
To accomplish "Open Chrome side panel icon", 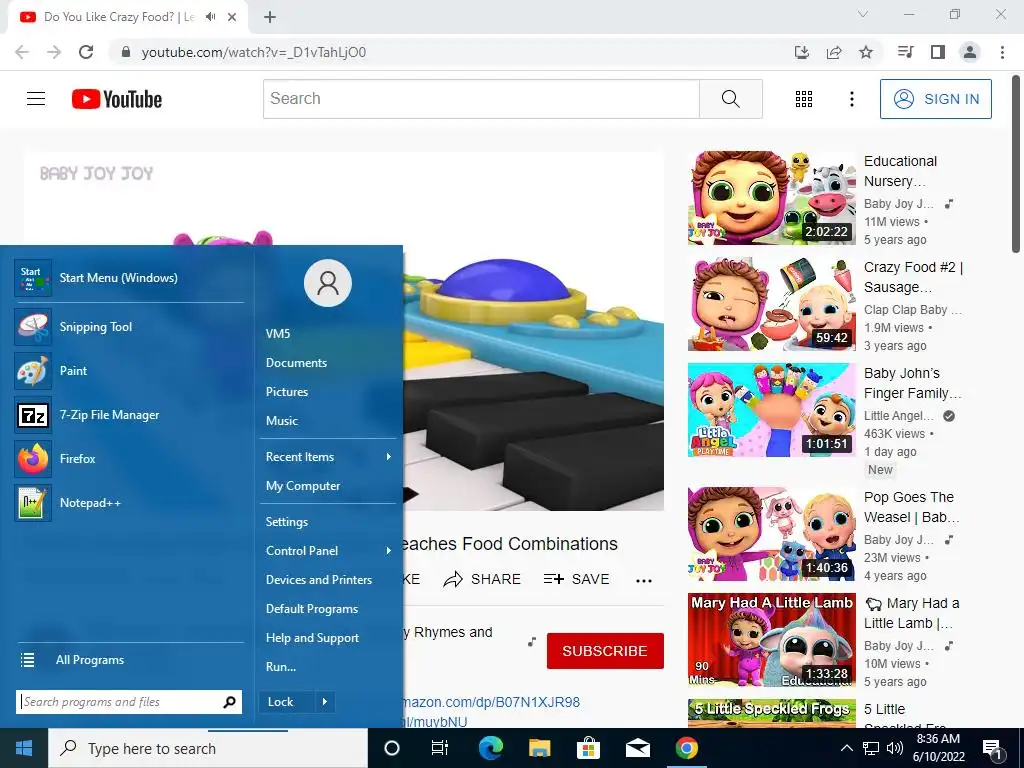I will (x=938, y=52).
